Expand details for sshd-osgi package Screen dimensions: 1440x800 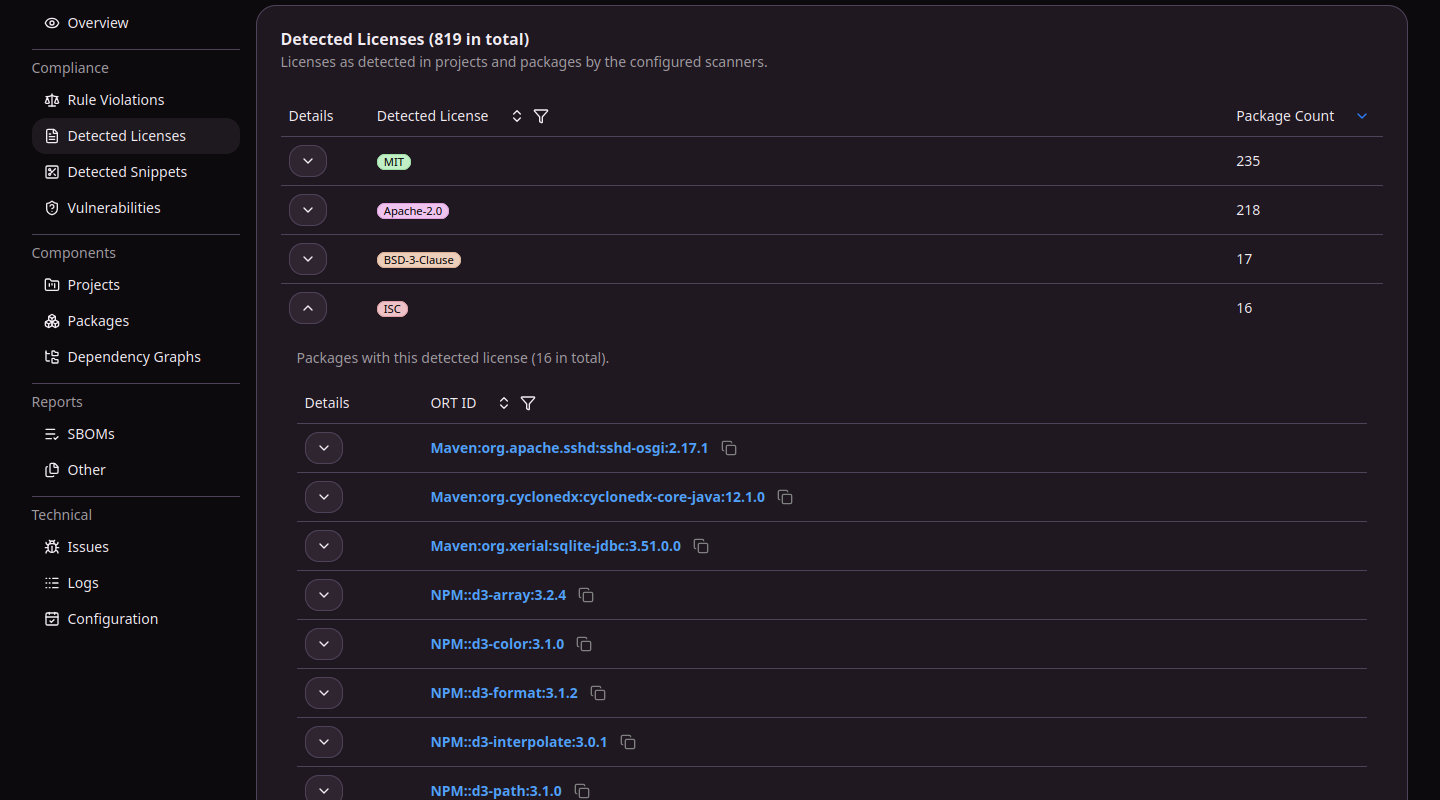[x=324, y=448]
